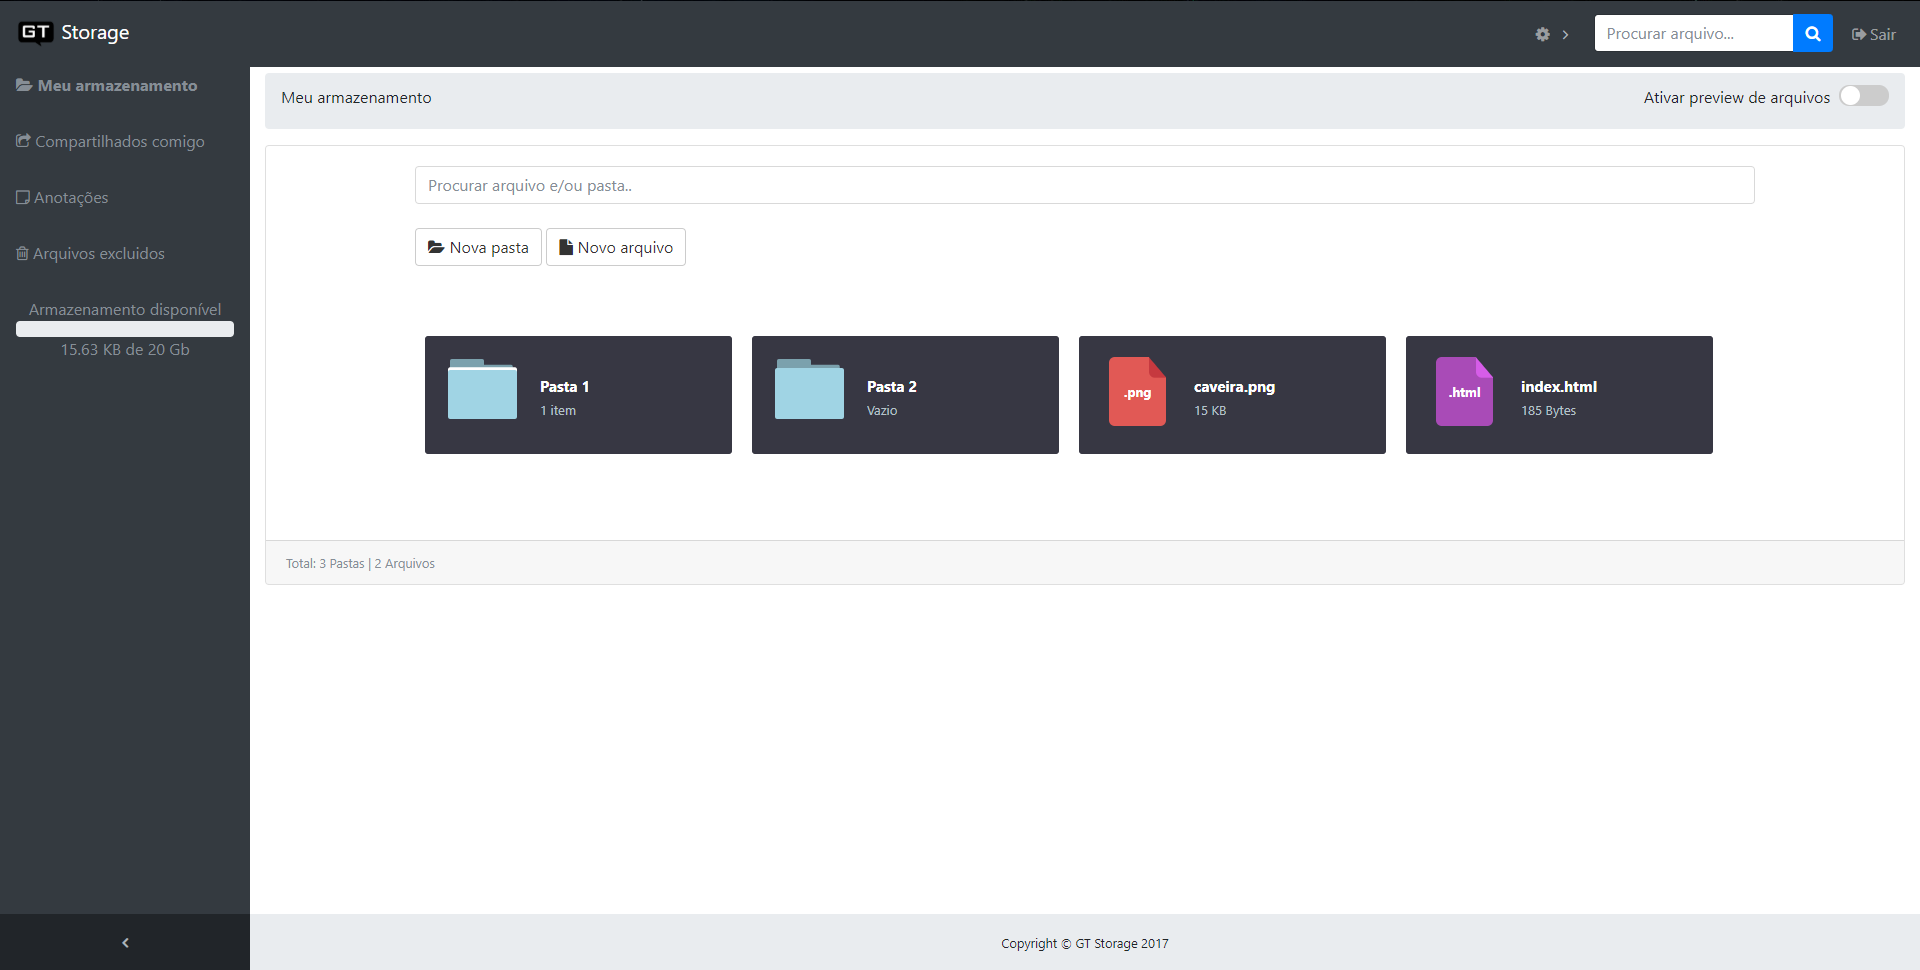The image size is (1920, 970).
Task: Click the Pasta 1 folder icon
Action: (482, 389)
